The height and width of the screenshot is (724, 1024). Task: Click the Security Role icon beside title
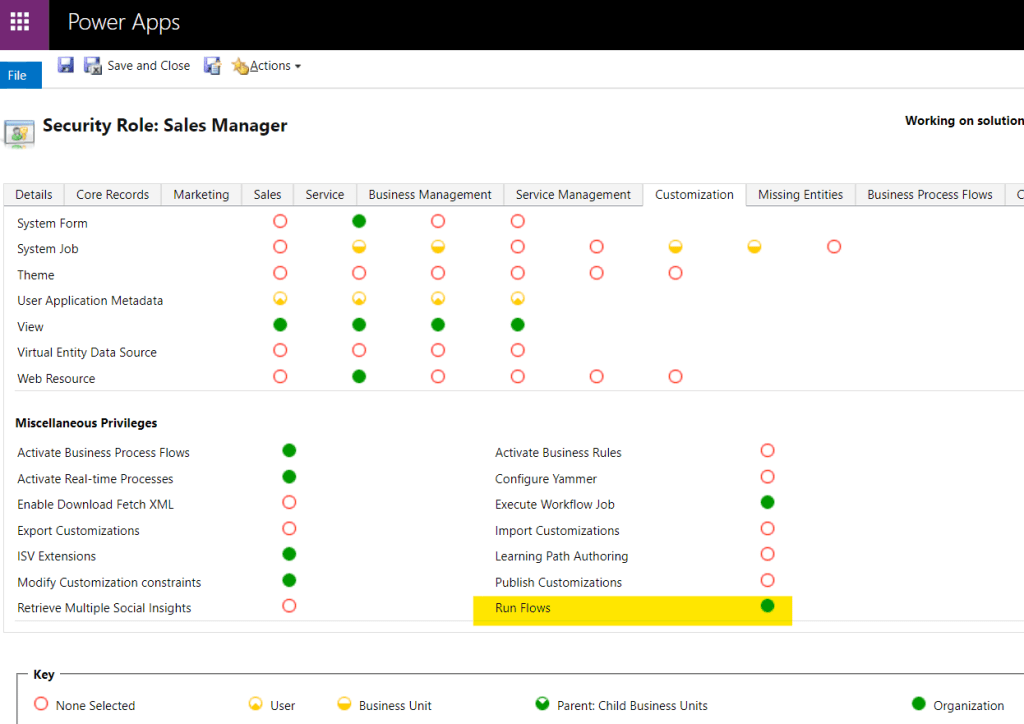click(x=19, y=132)
